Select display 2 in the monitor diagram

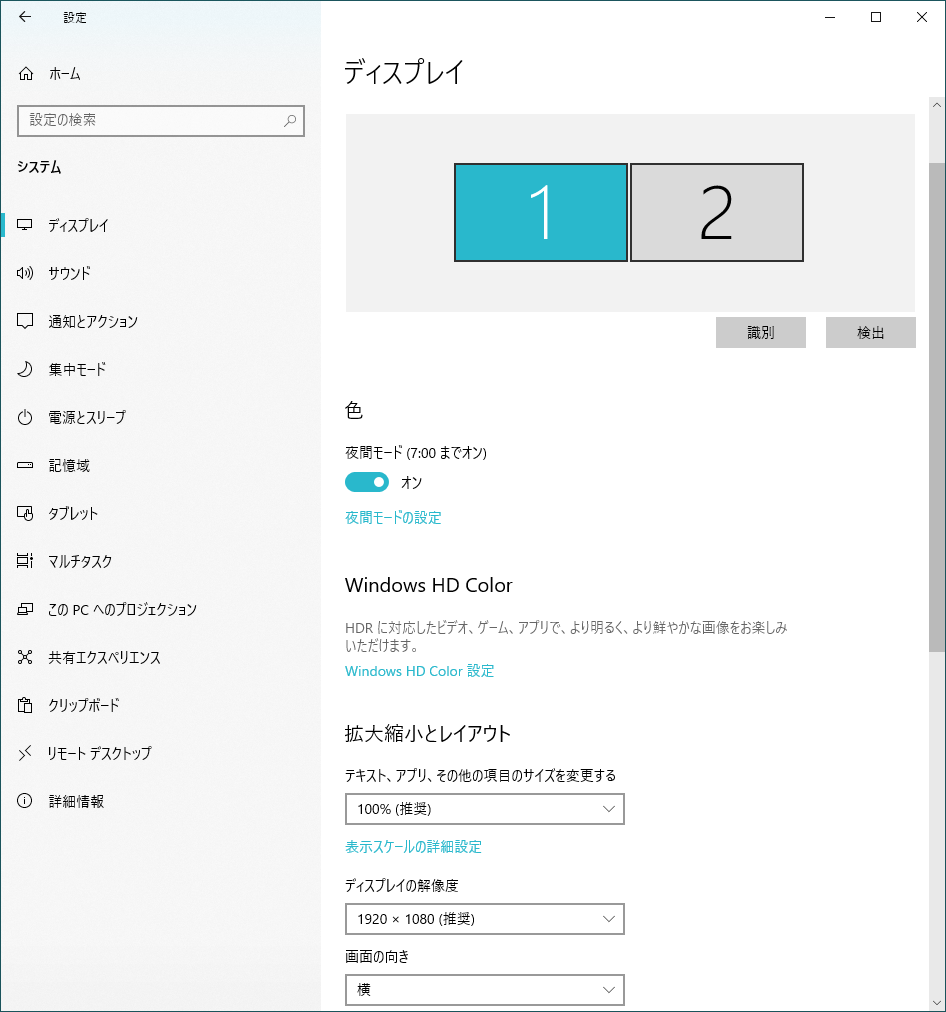point(716,212)
